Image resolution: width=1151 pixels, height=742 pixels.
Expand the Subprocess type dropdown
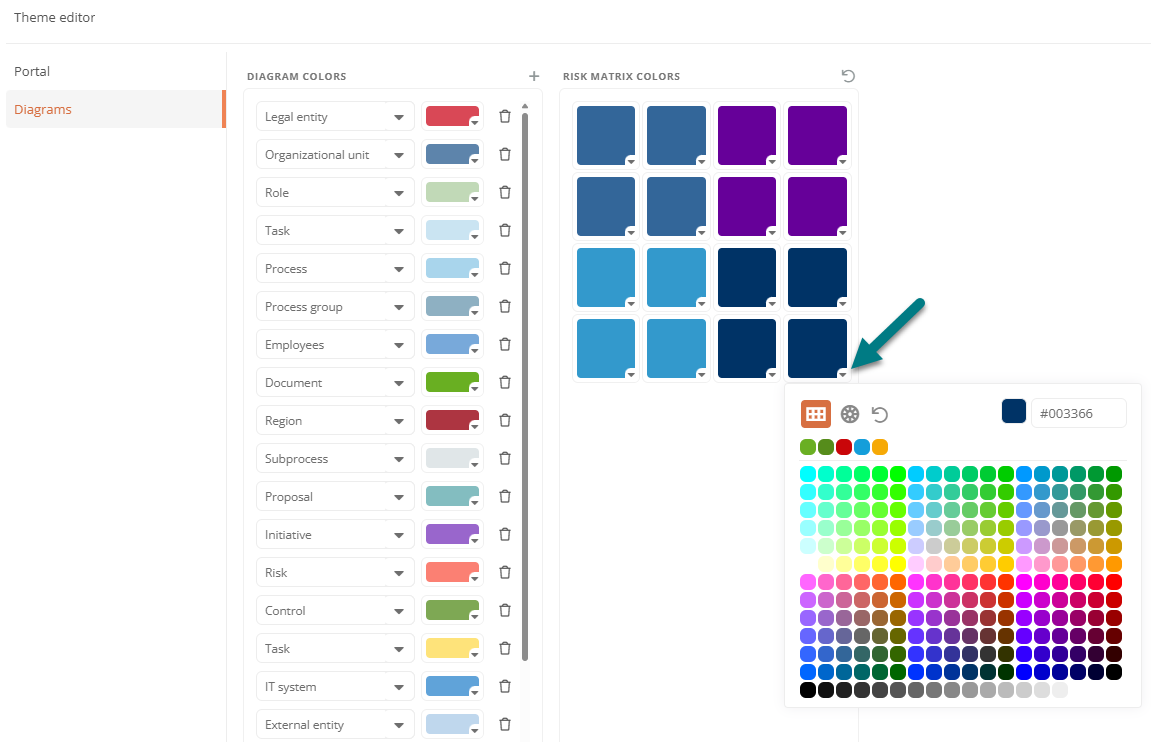tap(399, 459)
